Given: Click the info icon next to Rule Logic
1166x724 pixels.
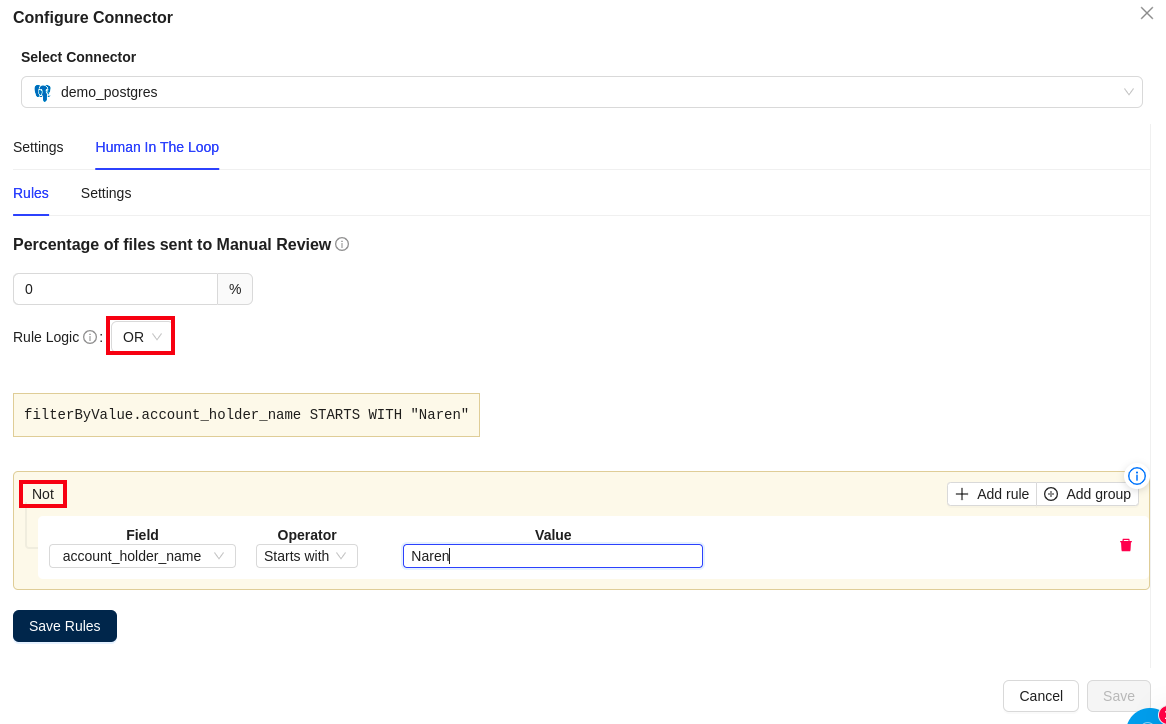Looking at the screenshot, I should pos(90,337).
